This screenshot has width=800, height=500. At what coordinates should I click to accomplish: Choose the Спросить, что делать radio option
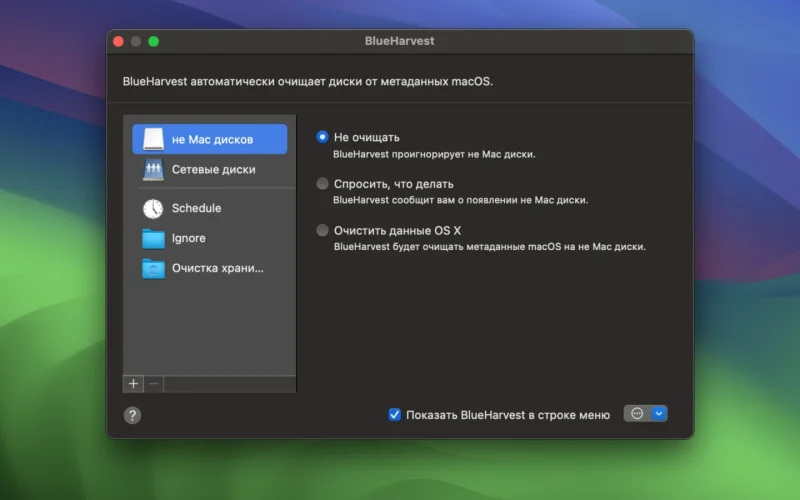pyautogui.click(x=322, y=184)
